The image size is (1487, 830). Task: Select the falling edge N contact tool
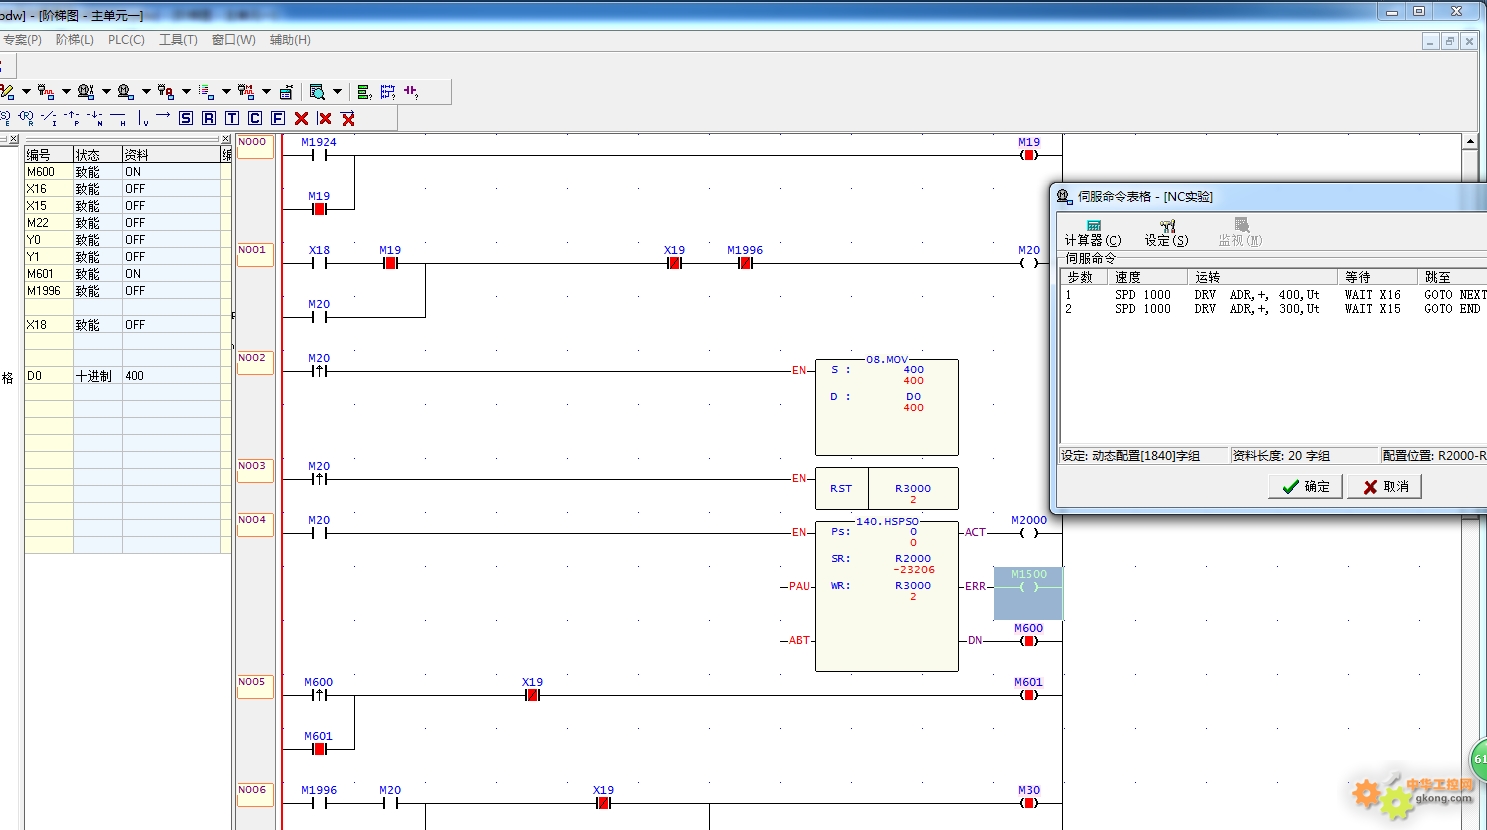click(95, 118)
